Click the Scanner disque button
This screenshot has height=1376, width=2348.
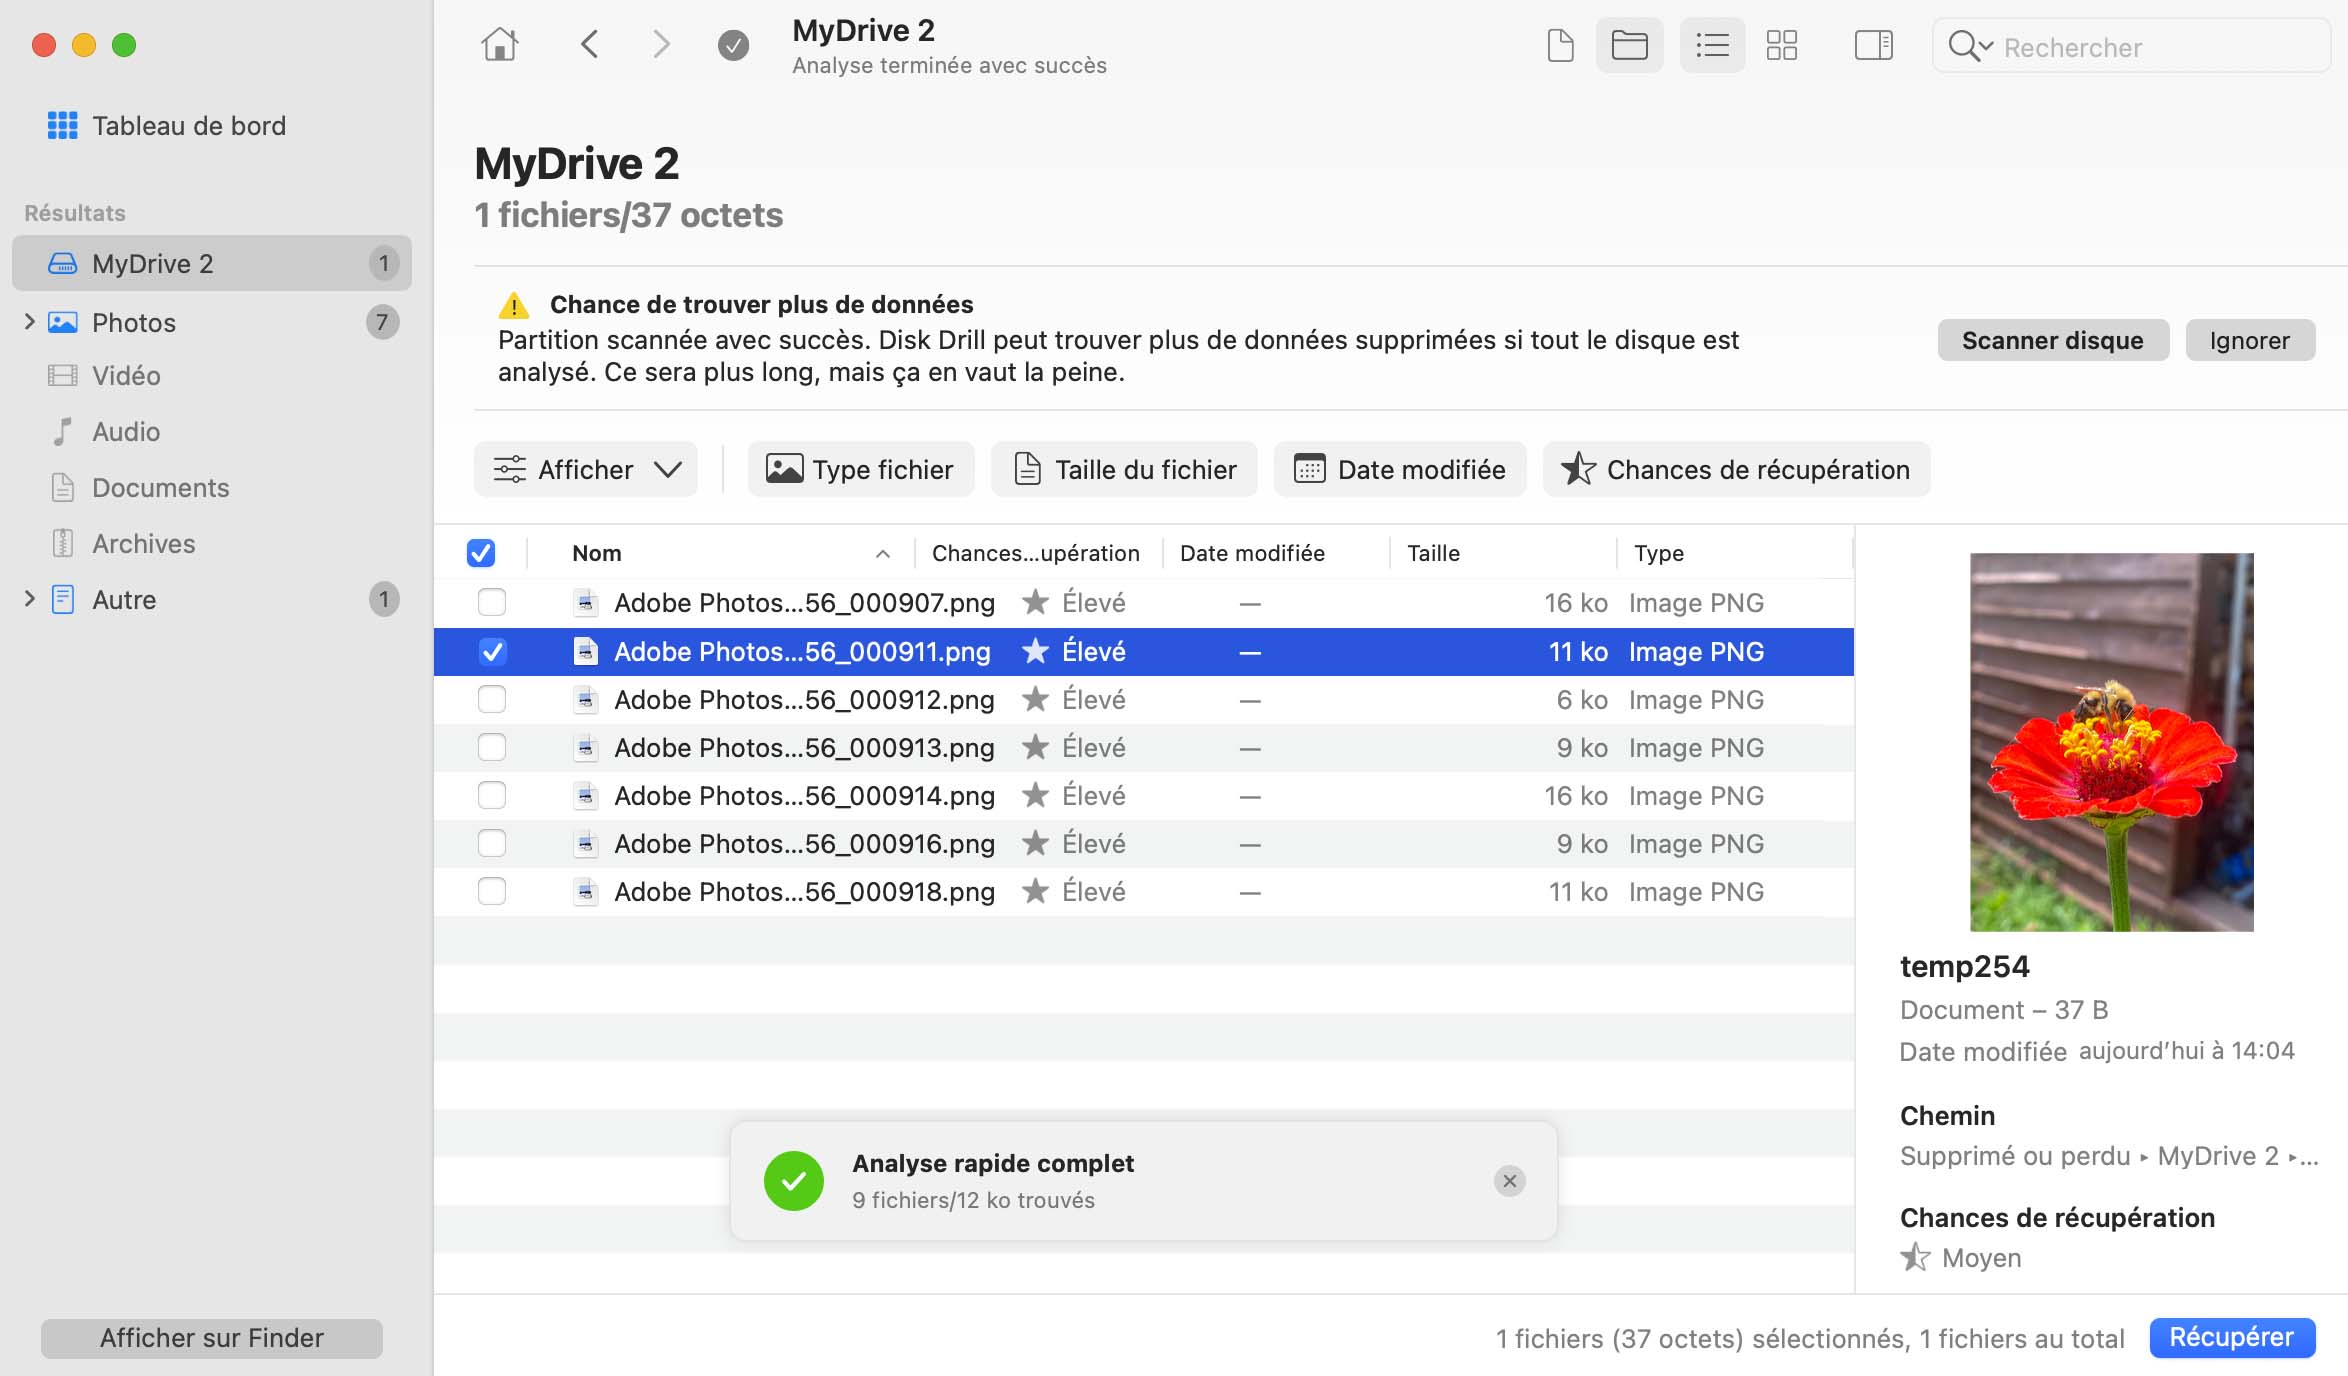tap(2052, 339)
